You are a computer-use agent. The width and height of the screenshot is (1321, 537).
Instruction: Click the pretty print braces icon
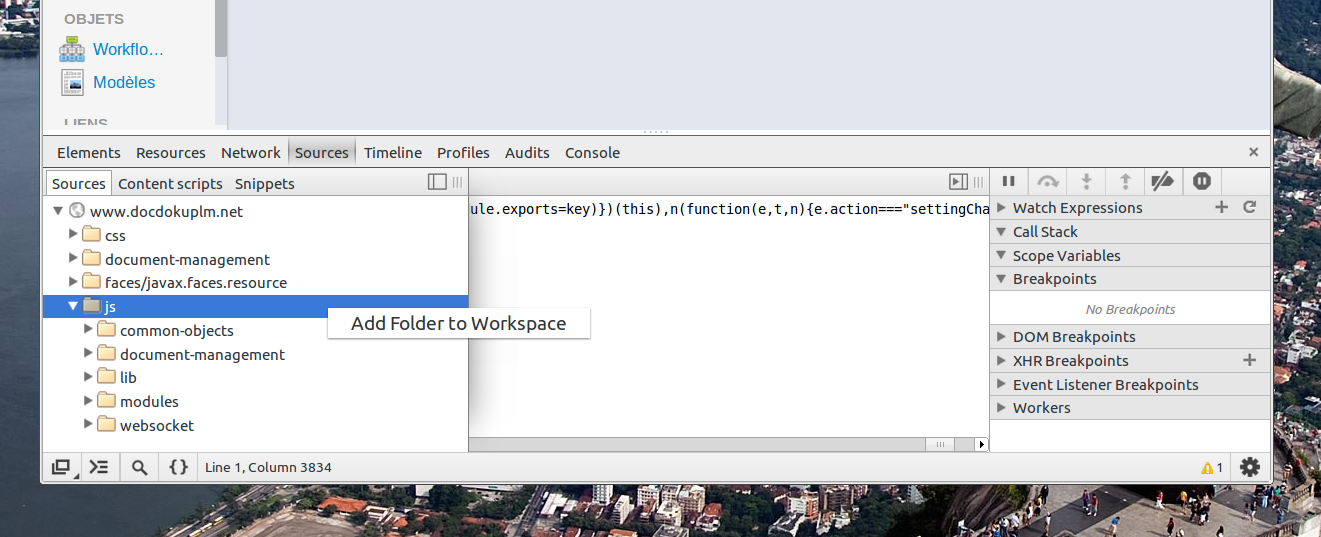[x=178, y=467]
